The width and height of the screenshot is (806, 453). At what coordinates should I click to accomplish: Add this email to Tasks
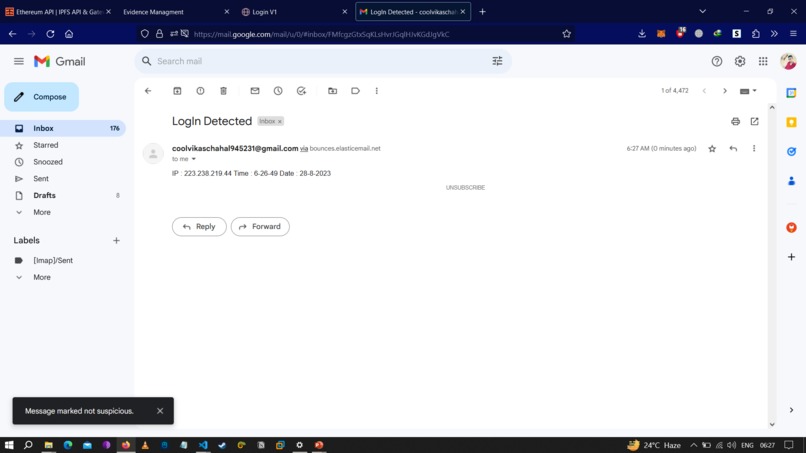point(302,91)
